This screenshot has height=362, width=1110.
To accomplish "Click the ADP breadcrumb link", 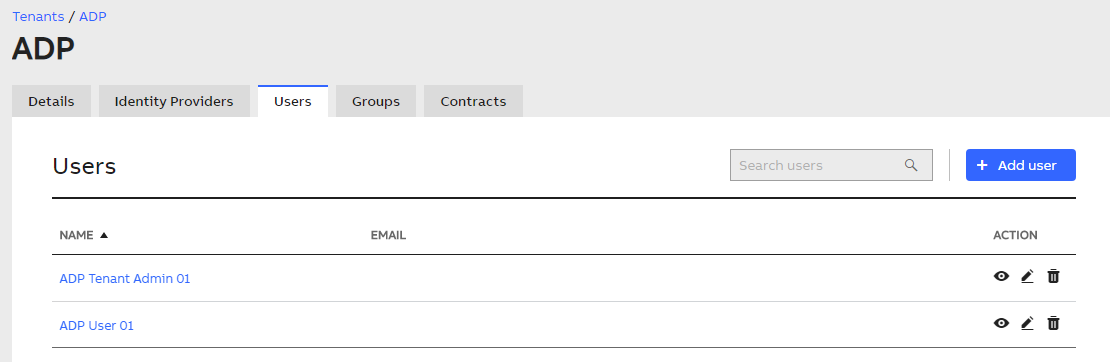I will coord(93,16).
